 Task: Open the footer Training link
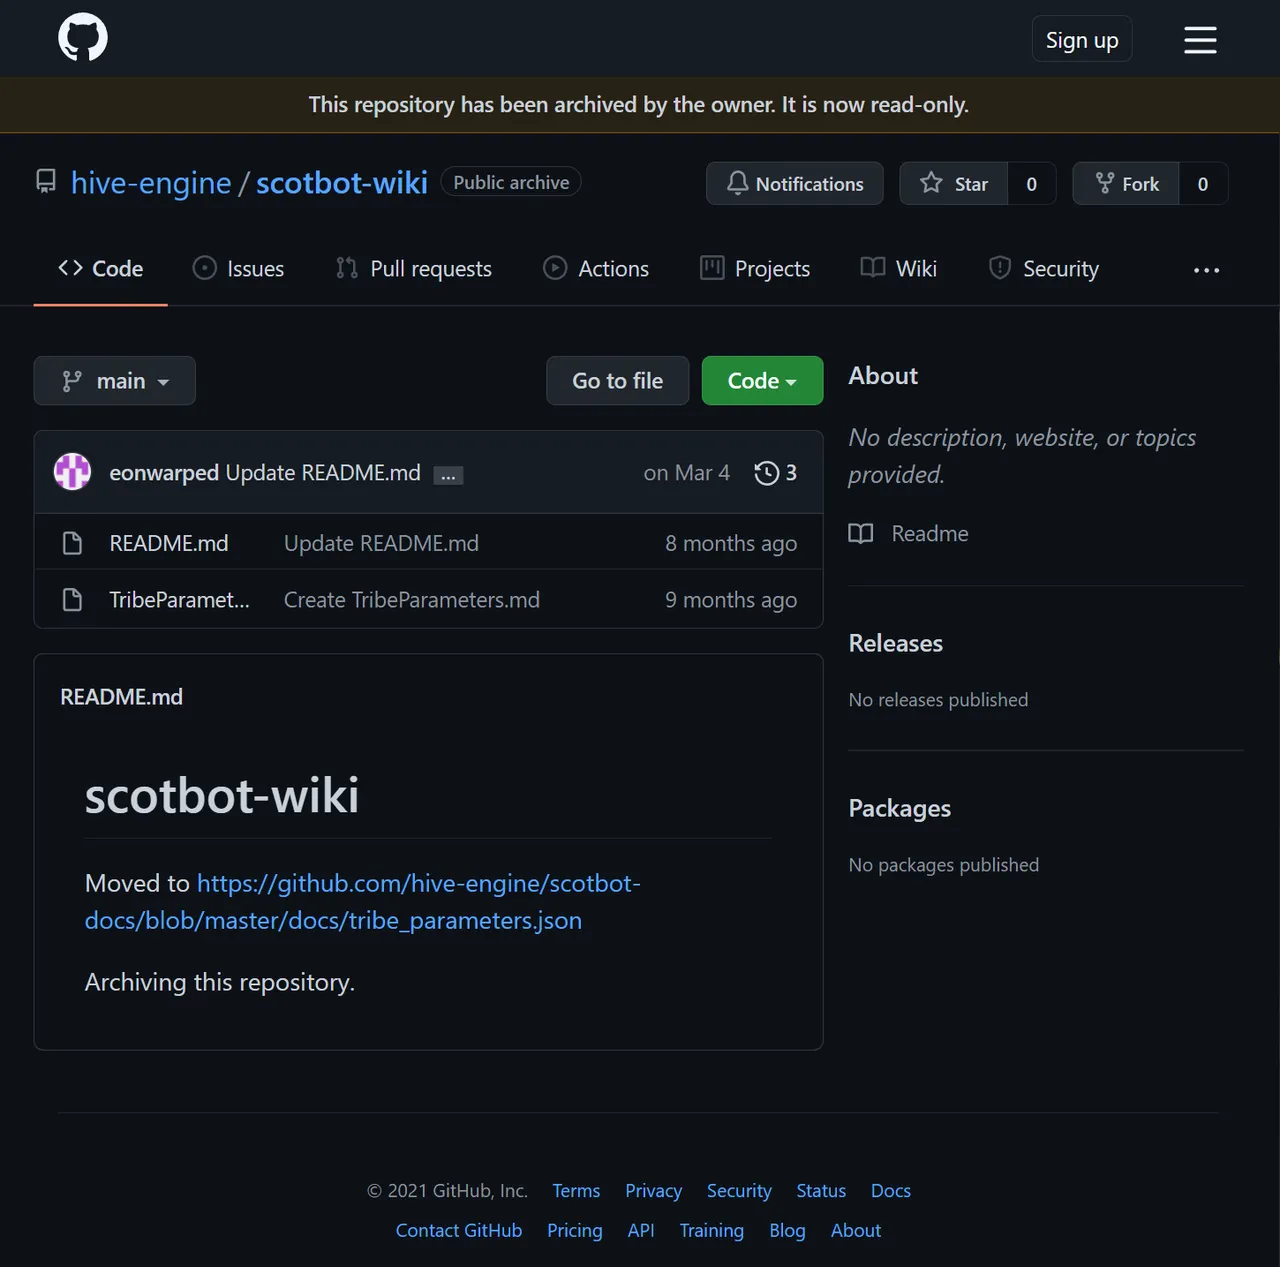[x=712, y=1231]
